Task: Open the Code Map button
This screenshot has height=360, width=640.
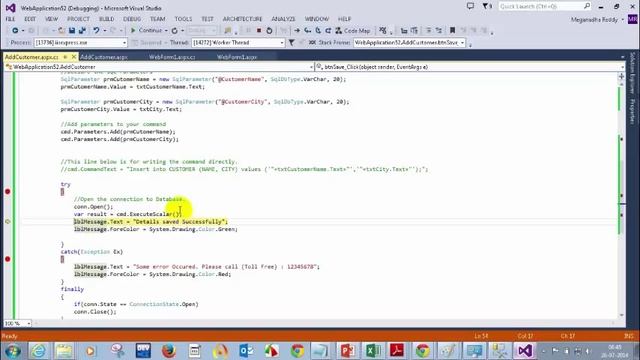Action: (x=353, y=31)
